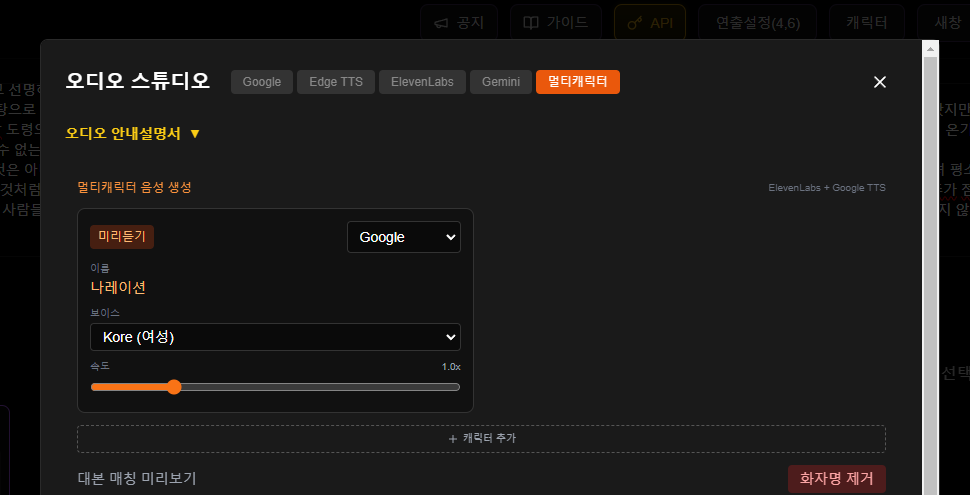The width and height of the screenshot is (970, 495).
Task: Click the 화자명 제거 button
Action: coord(836,479)
